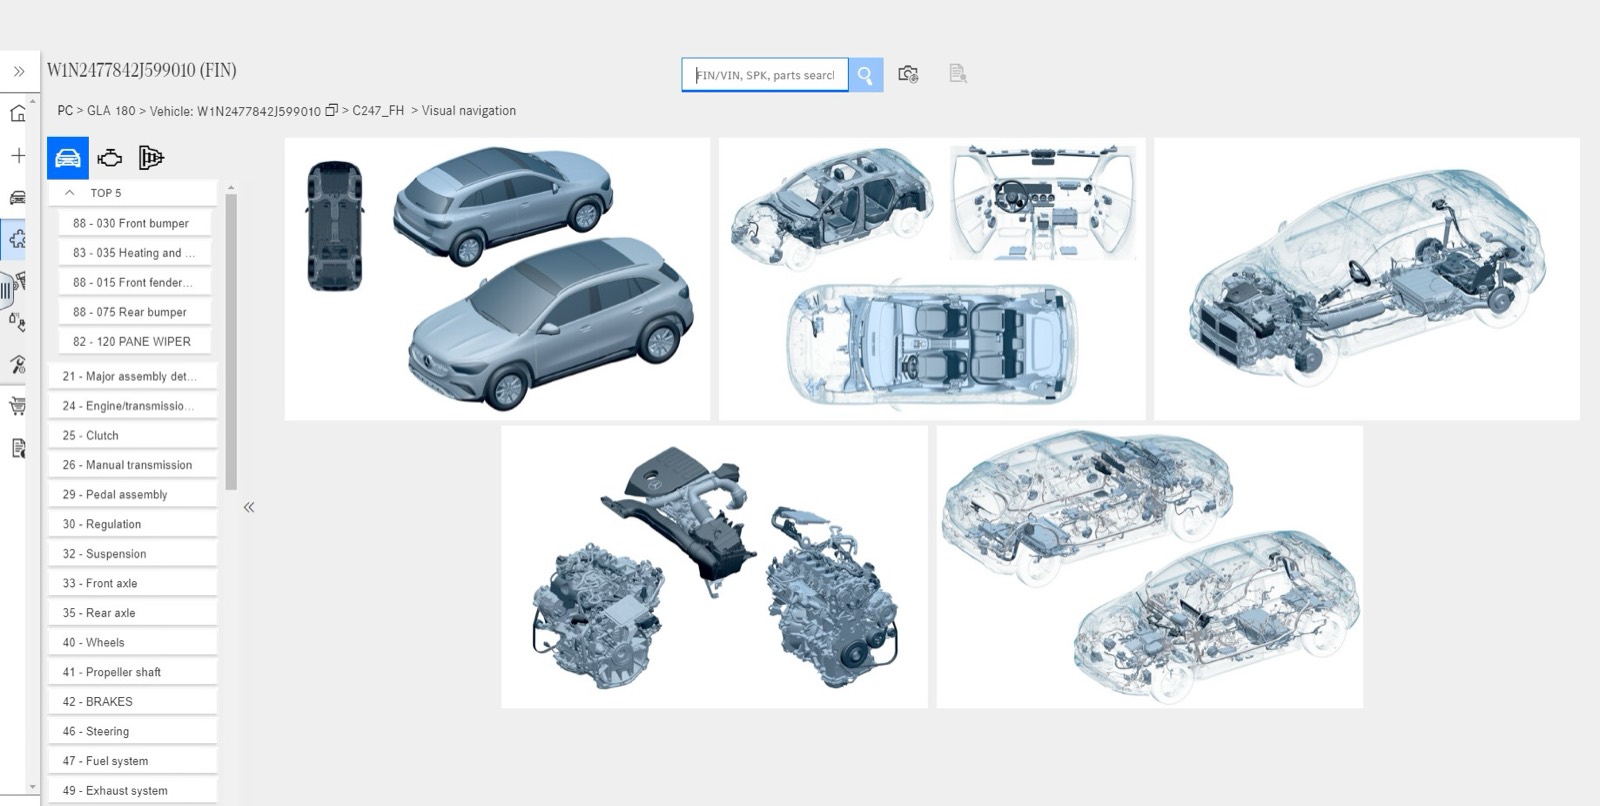
Task: Open the interior body shell thumbnail
Action: (x=932, y=279)
